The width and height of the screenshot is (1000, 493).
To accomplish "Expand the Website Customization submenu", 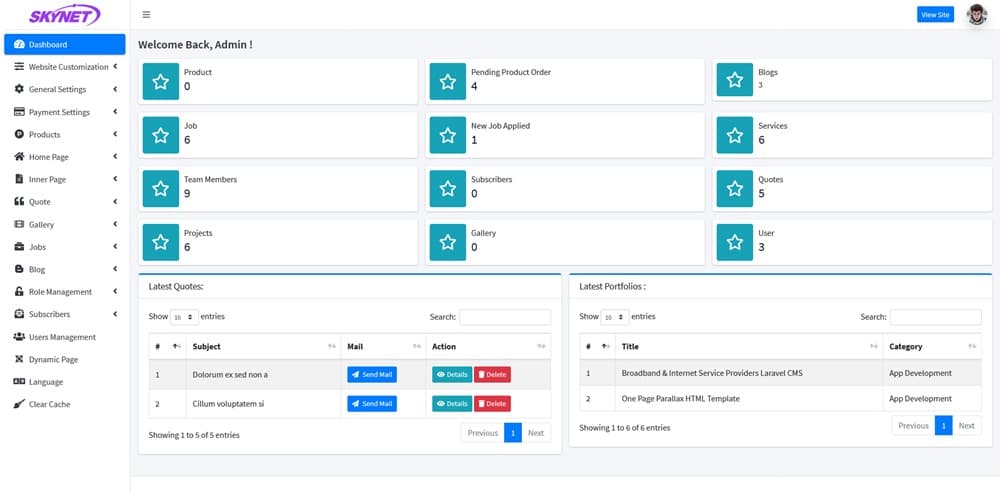I will click(x=115, y=67).
